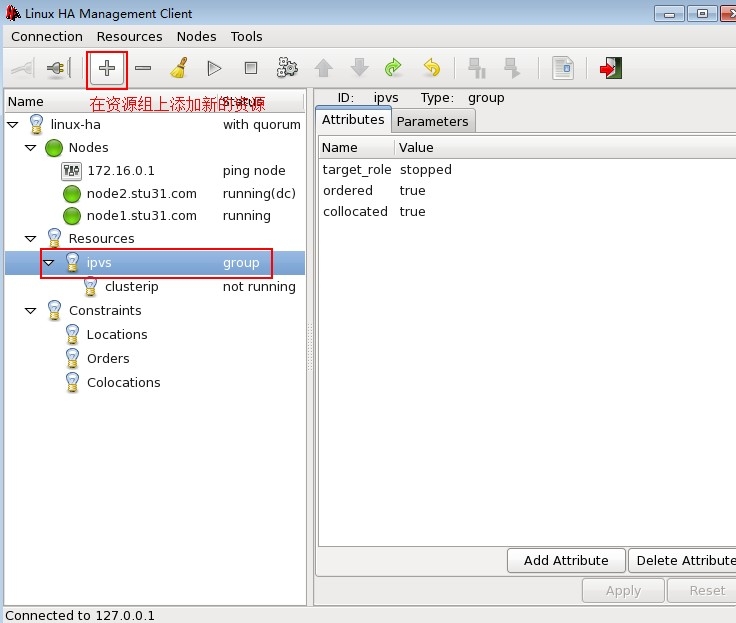Viewport: 736px width, 623px height.
Task: Click the Name column header in attributes table
Action: tap(357, 148)
